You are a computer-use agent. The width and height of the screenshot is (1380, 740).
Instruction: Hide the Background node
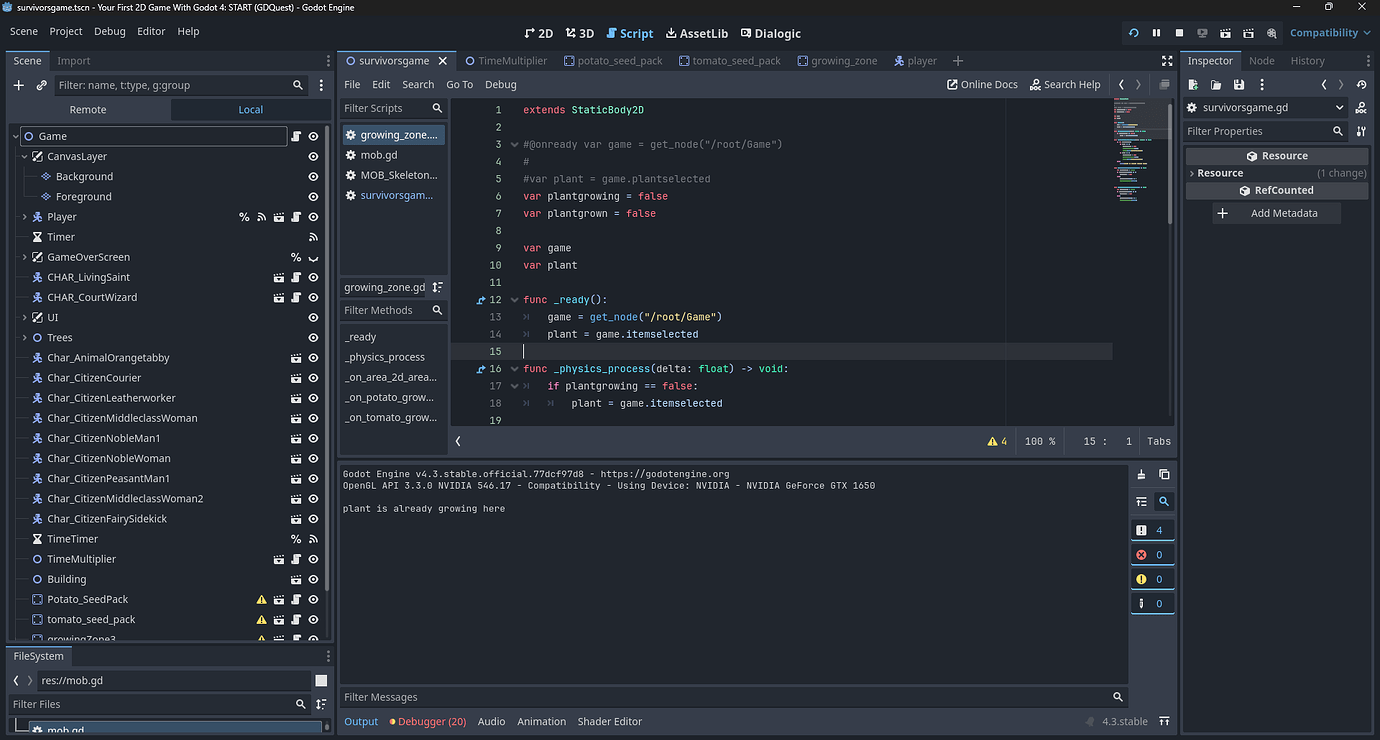coord(313,176)
